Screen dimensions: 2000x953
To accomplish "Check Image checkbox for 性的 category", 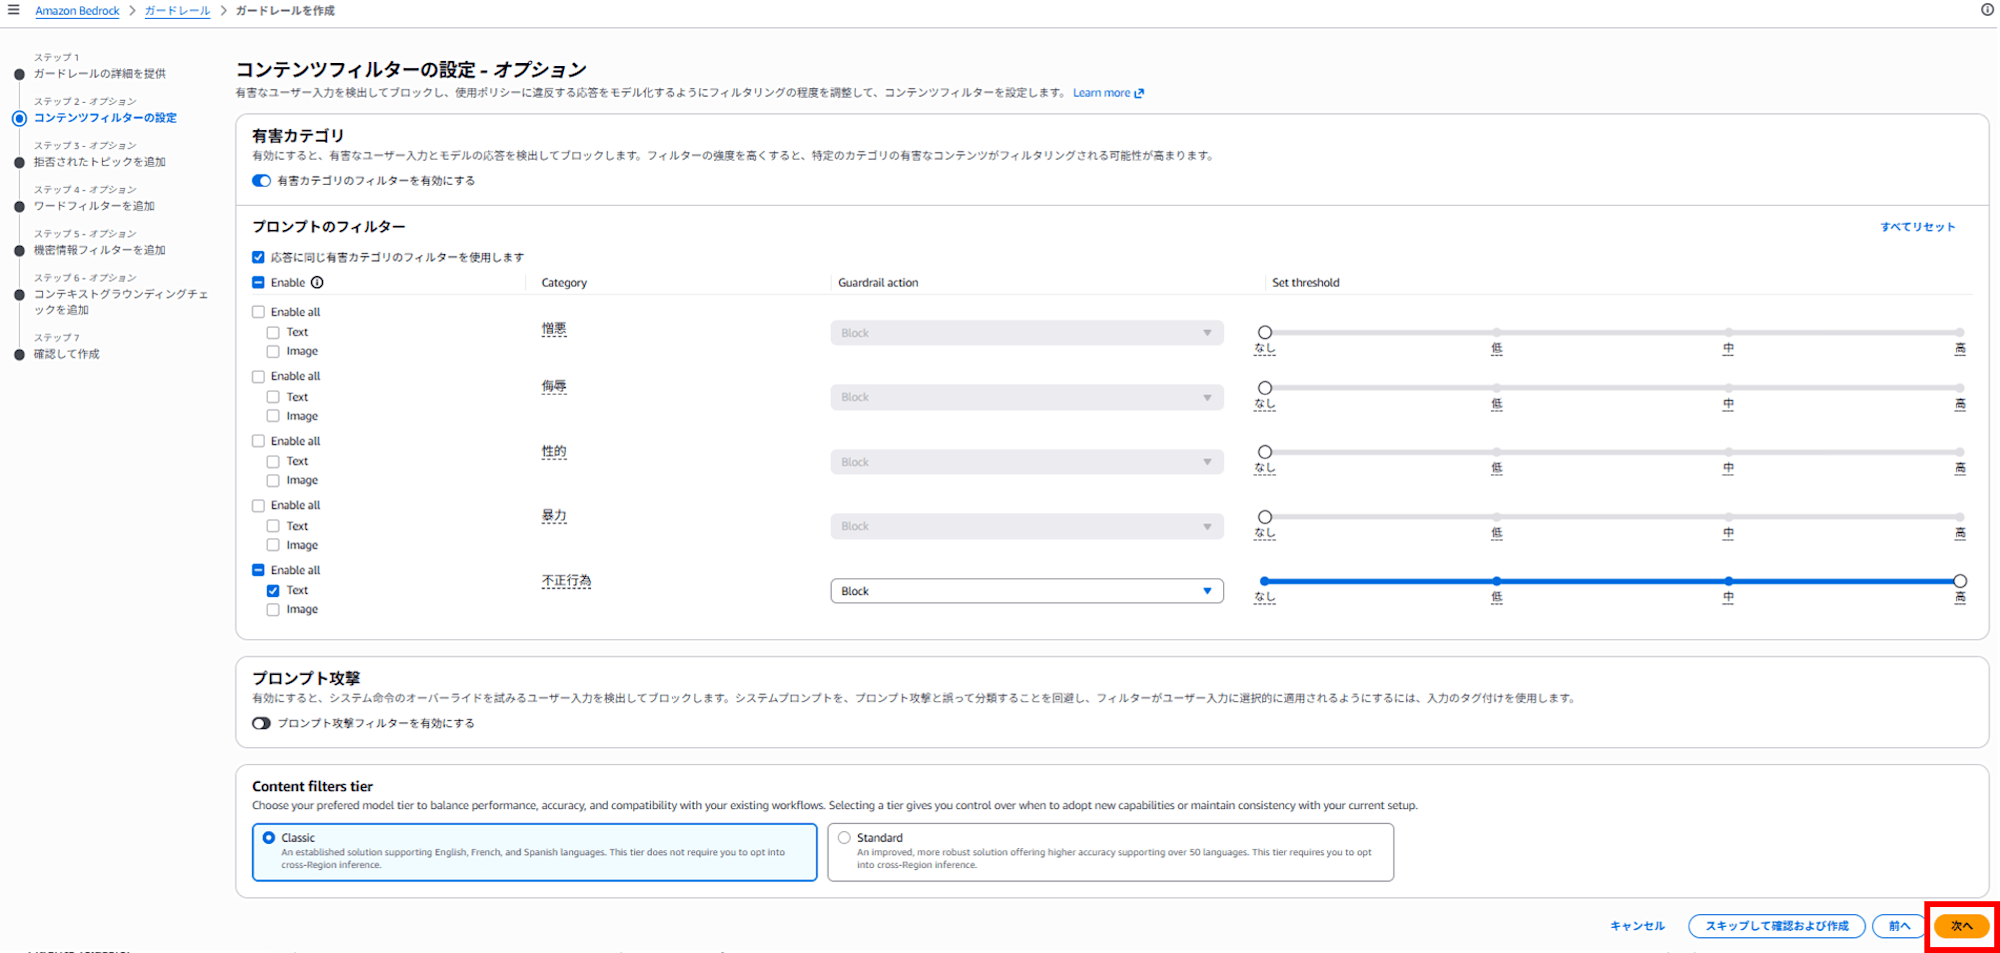I will tap(273, 480).
